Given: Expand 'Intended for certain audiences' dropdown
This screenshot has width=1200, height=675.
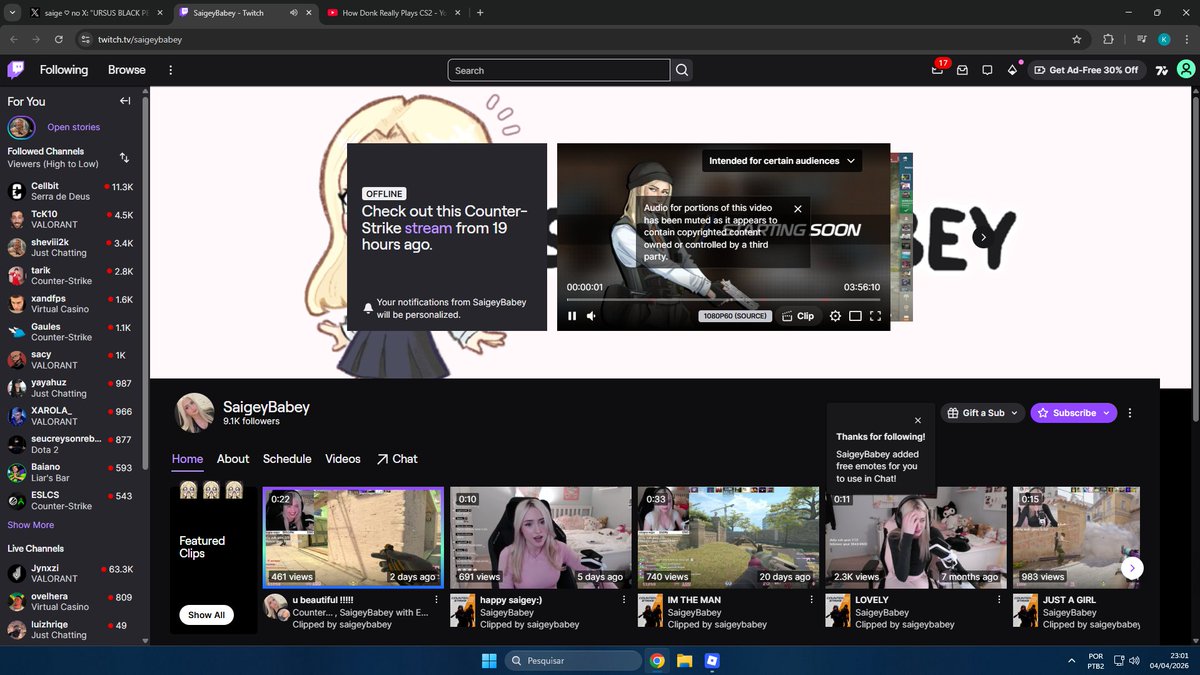Looking at the screenshot, I should 783,160.
